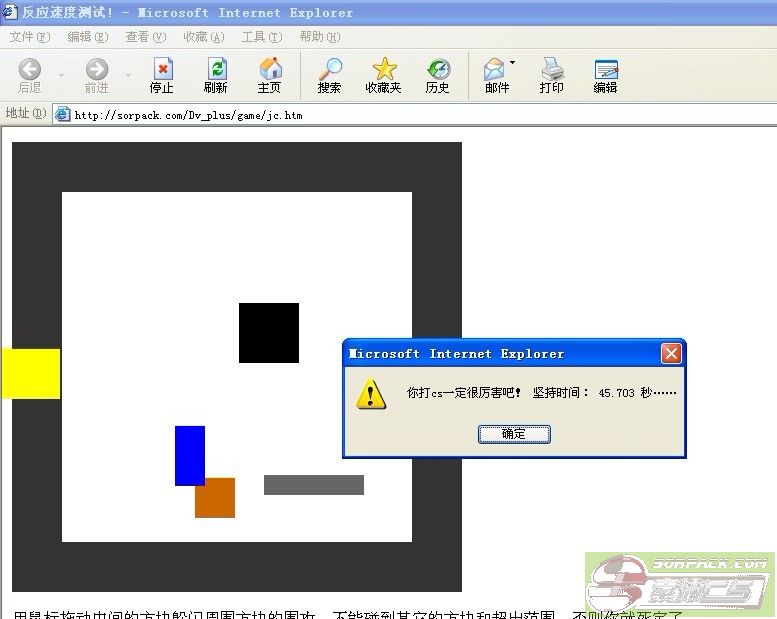Open the Edit page toolbar icon
Screen dimensions: 777x619
(x=606, y=69)
